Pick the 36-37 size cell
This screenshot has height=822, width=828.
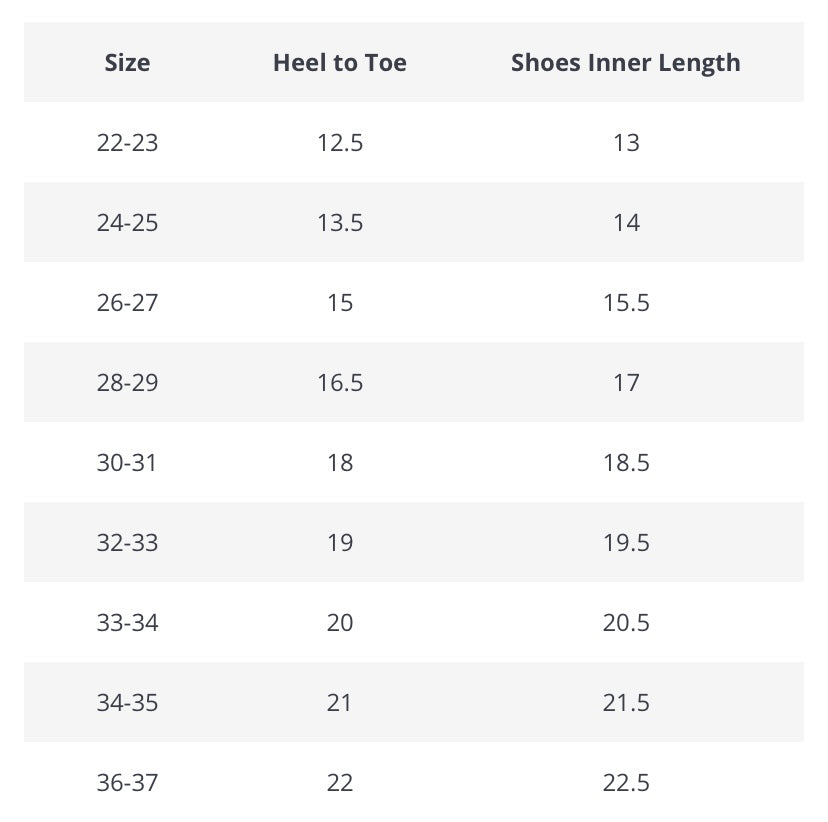pyautogui.click(x=127, y=783)
